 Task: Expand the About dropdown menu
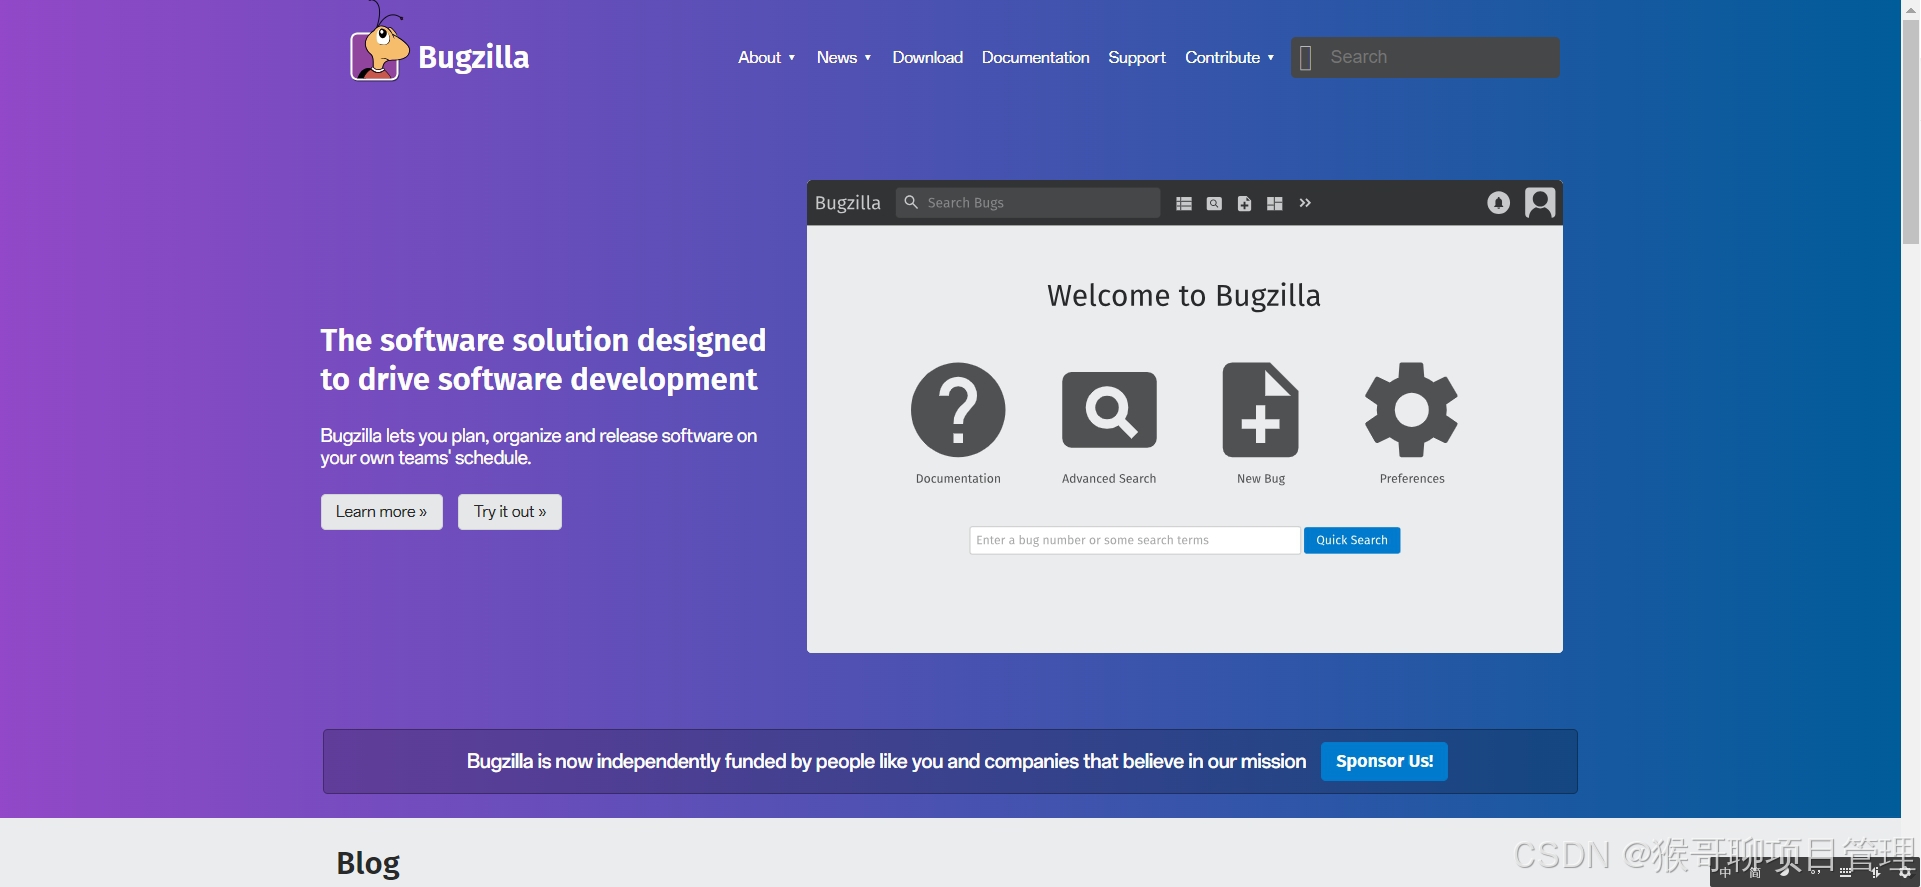tap(767, 58)
